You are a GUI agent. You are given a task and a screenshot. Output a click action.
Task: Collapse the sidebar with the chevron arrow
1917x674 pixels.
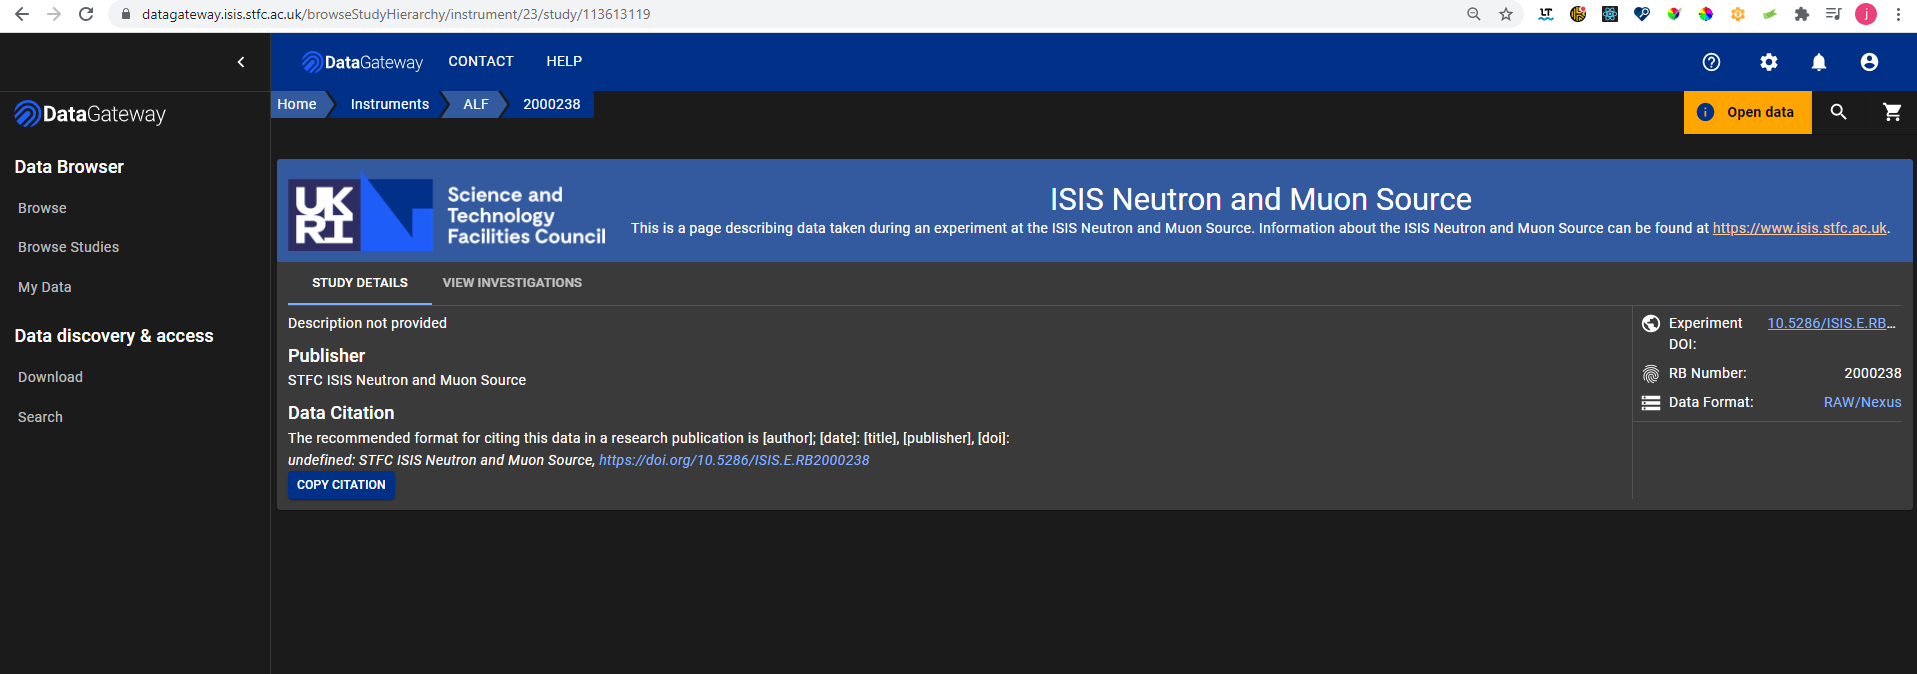point(241,62)
